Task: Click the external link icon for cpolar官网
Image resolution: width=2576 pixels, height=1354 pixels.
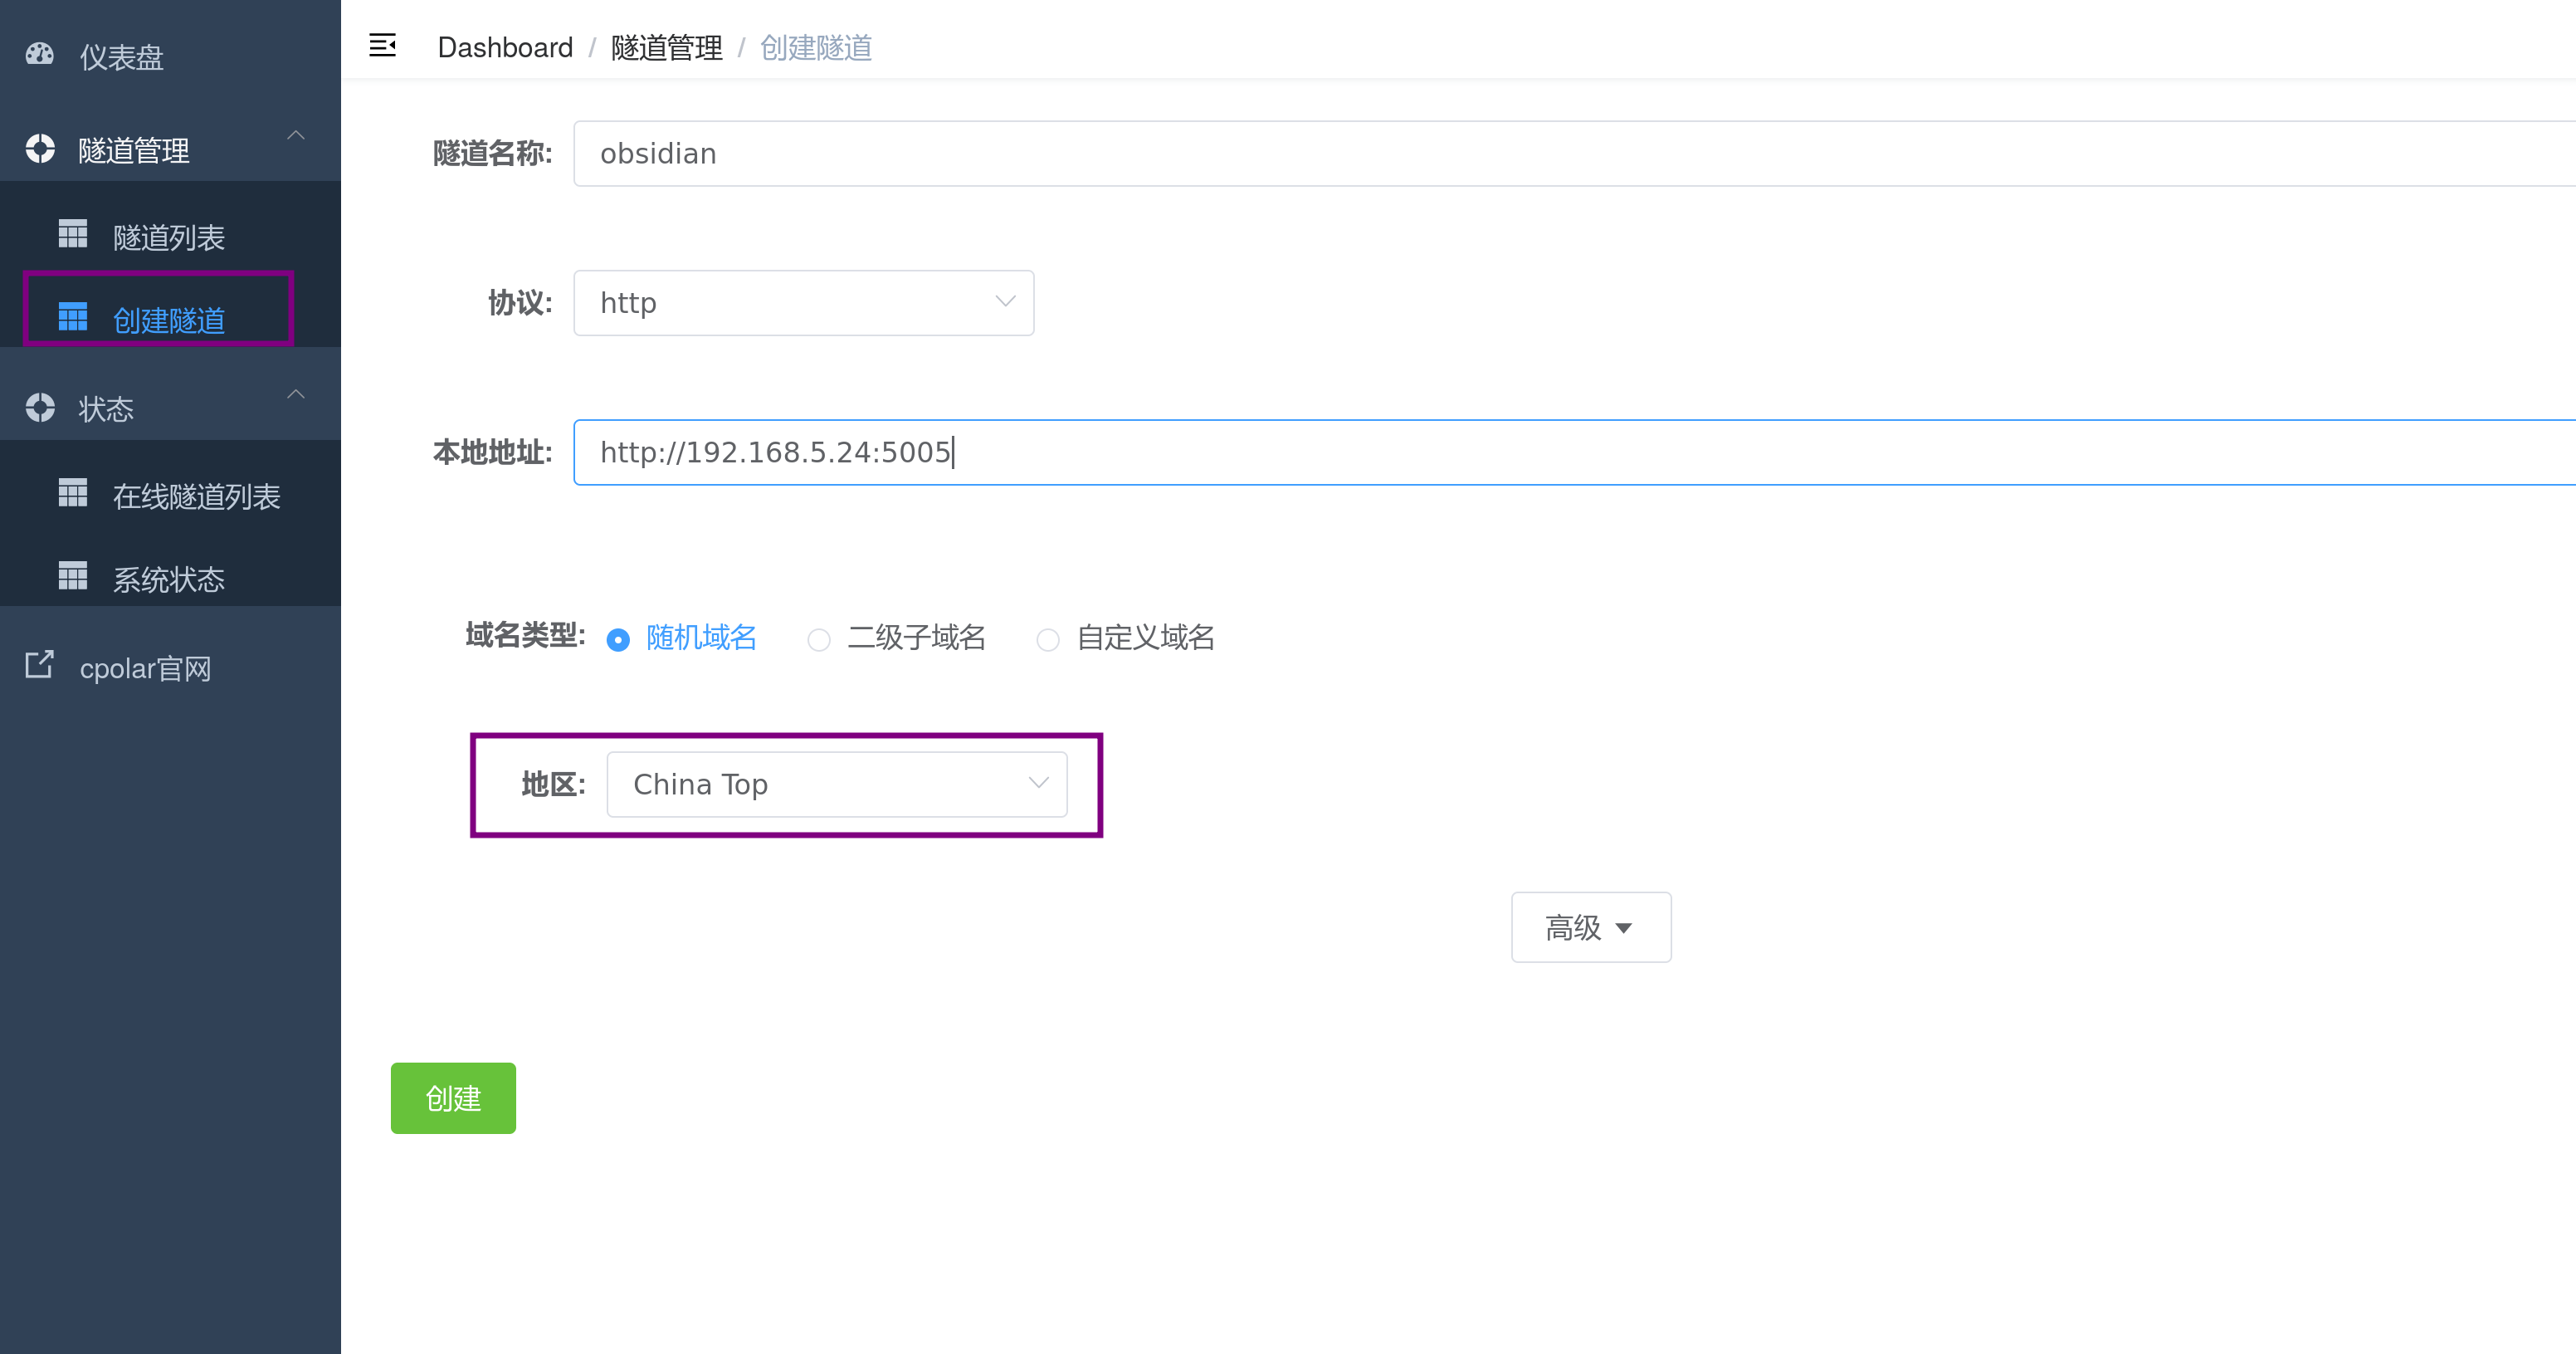Action: pos(40,664)
